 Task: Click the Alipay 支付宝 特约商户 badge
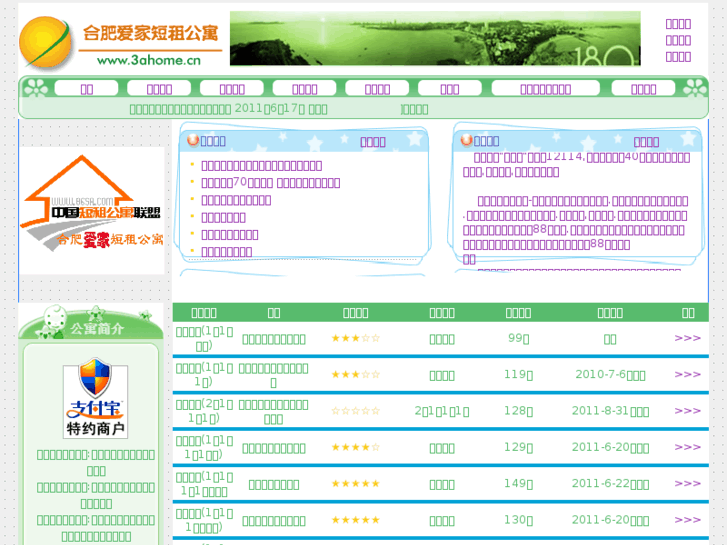click(x=96, y=398)
